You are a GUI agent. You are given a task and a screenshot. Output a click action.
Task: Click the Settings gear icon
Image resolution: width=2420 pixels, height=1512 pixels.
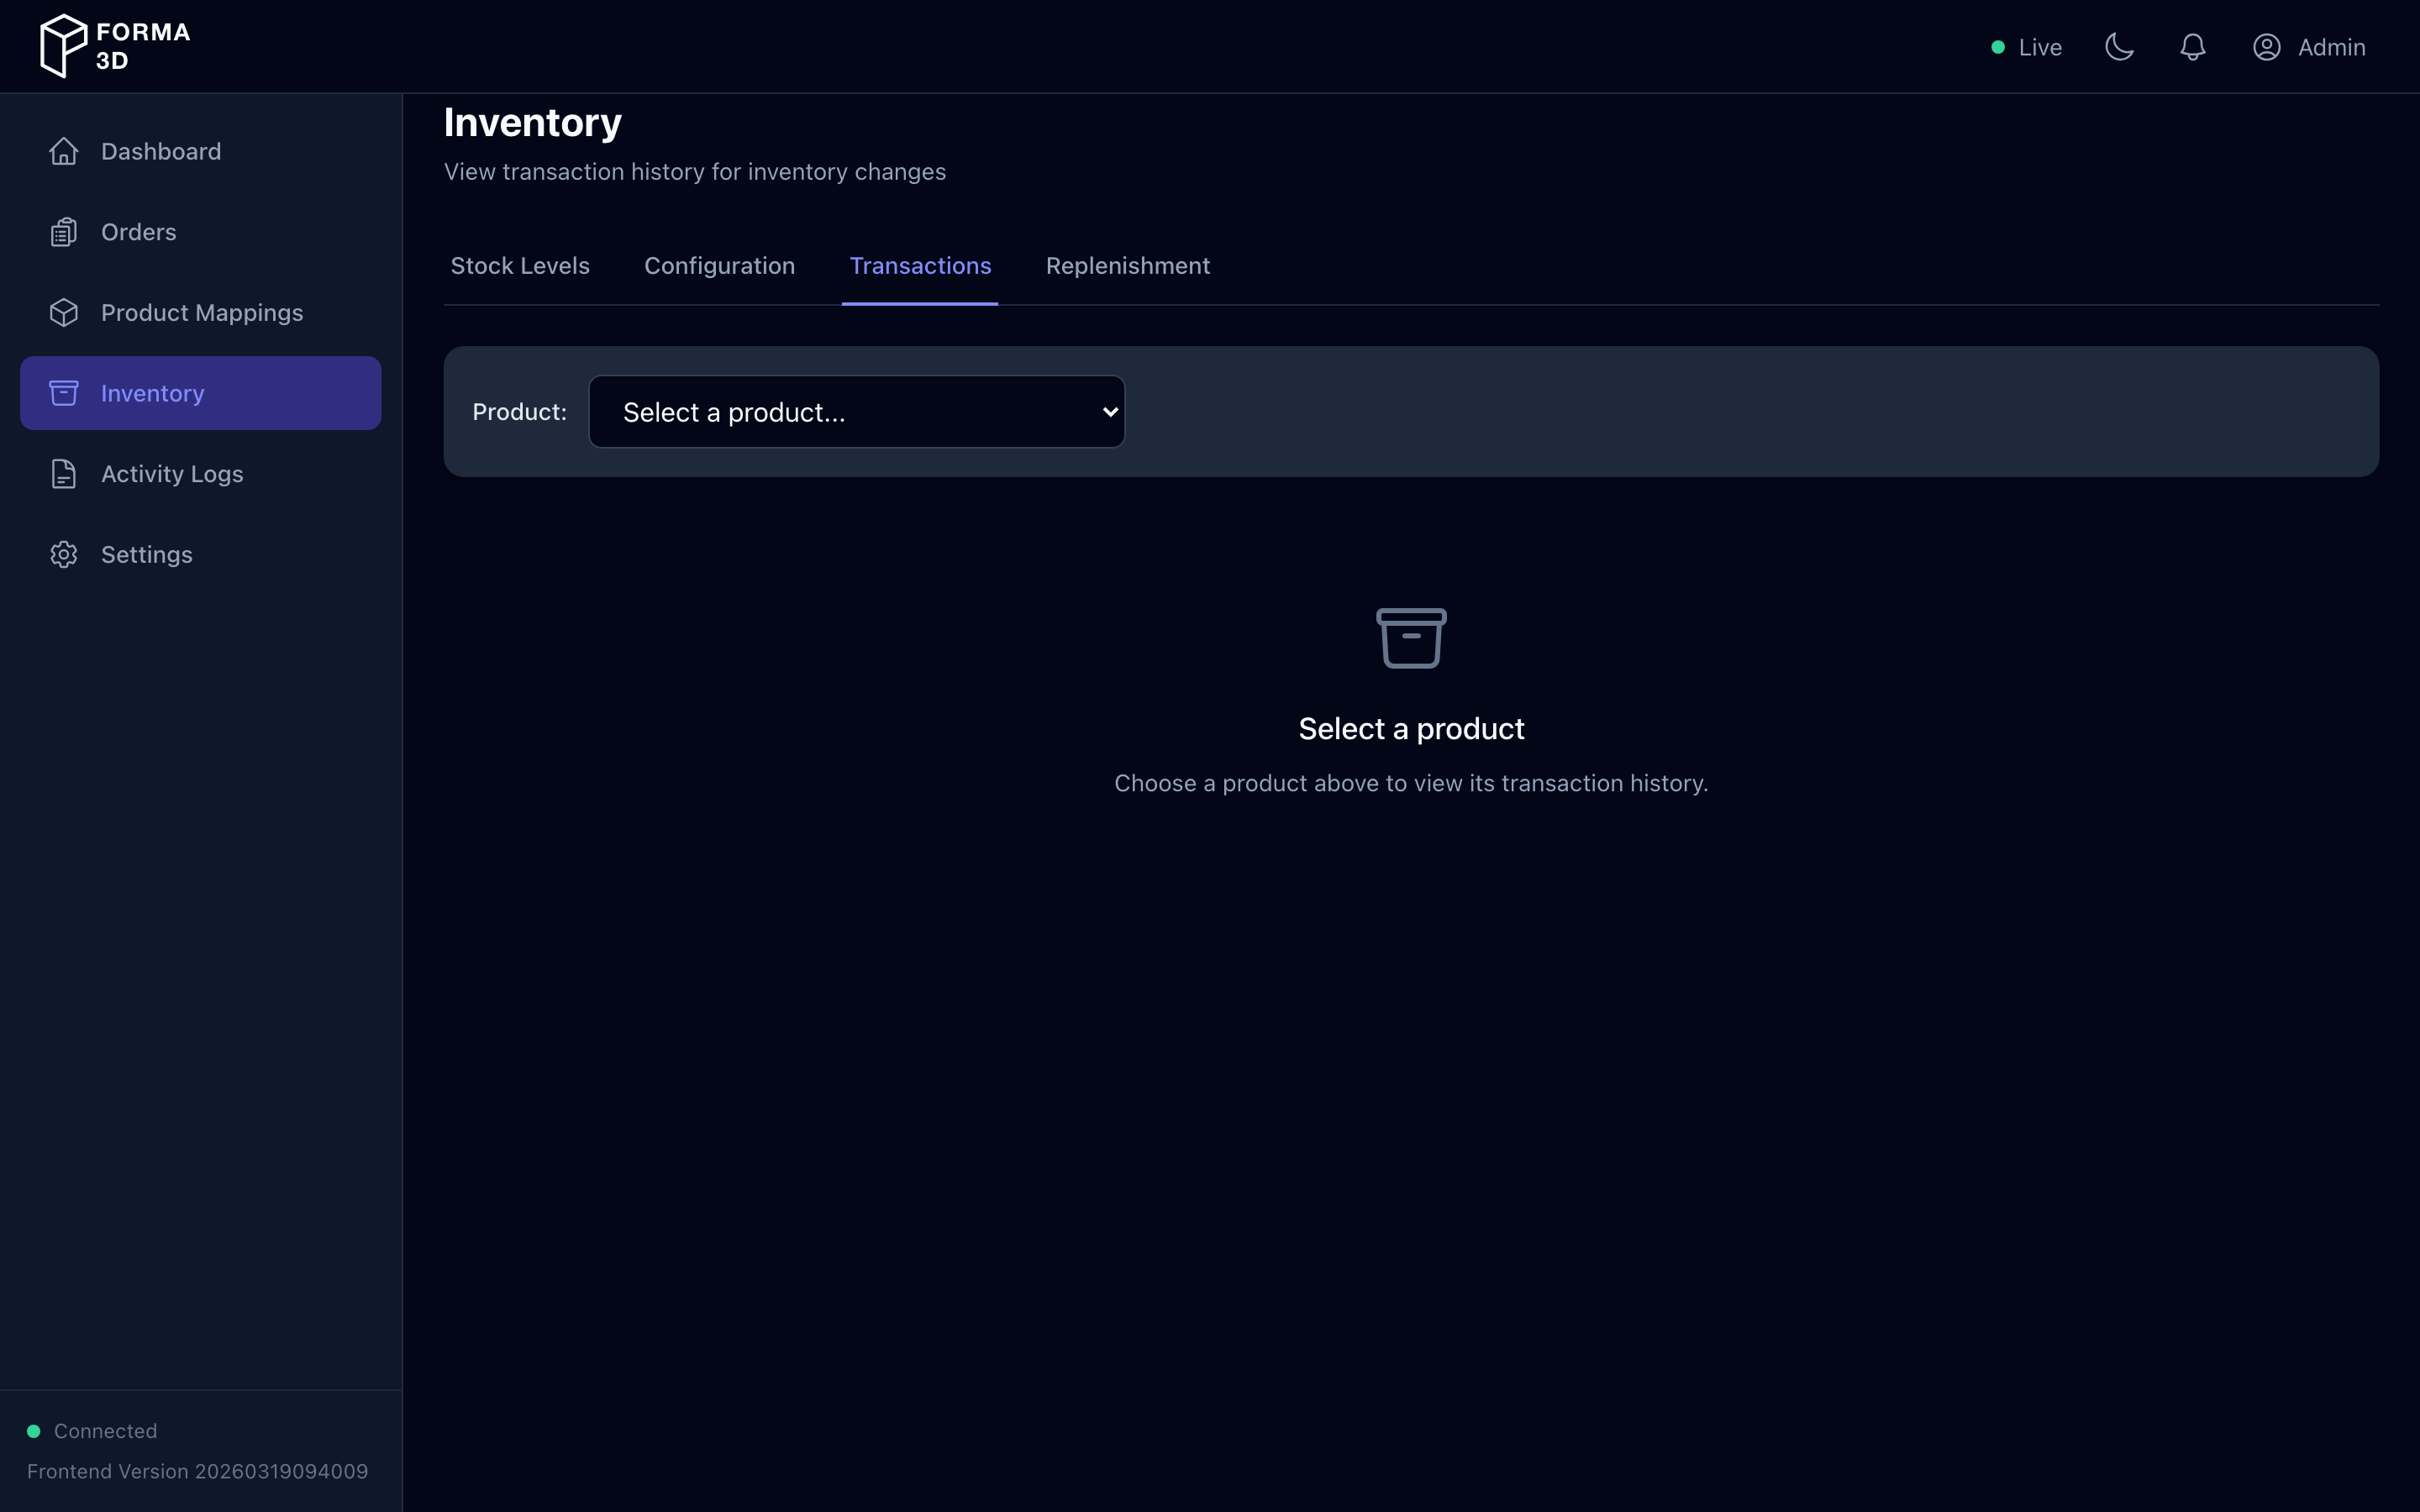(63, 554)
